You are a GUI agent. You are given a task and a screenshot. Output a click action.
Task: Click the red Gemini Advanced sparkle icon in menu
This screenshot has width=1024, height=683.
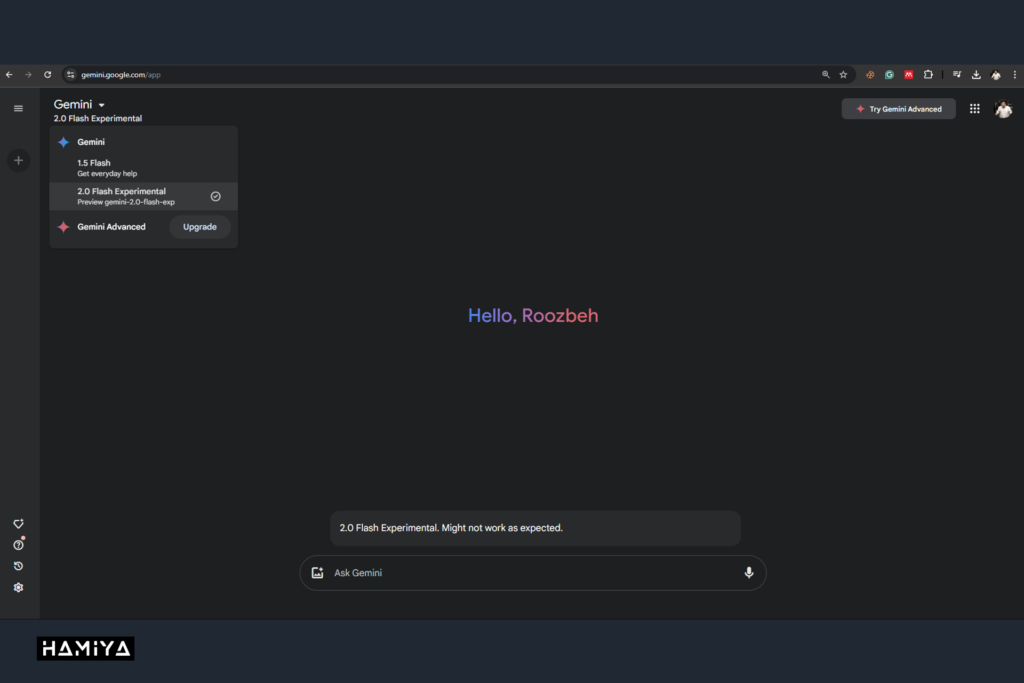point(63,227)
